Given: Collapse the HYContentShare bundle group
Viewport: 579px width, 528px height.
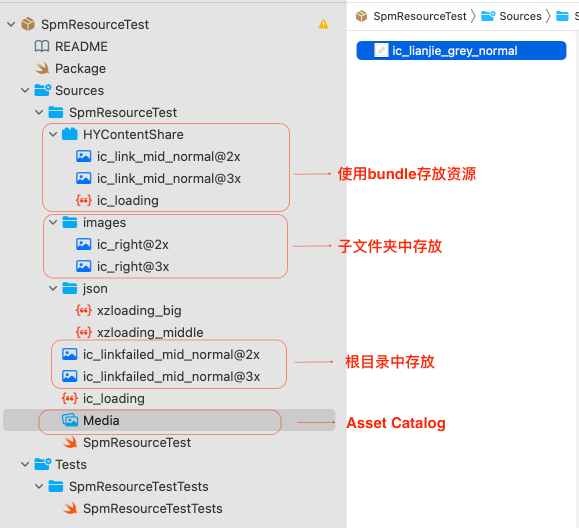Looking at the screenshot, I should [x=53, y=134].
